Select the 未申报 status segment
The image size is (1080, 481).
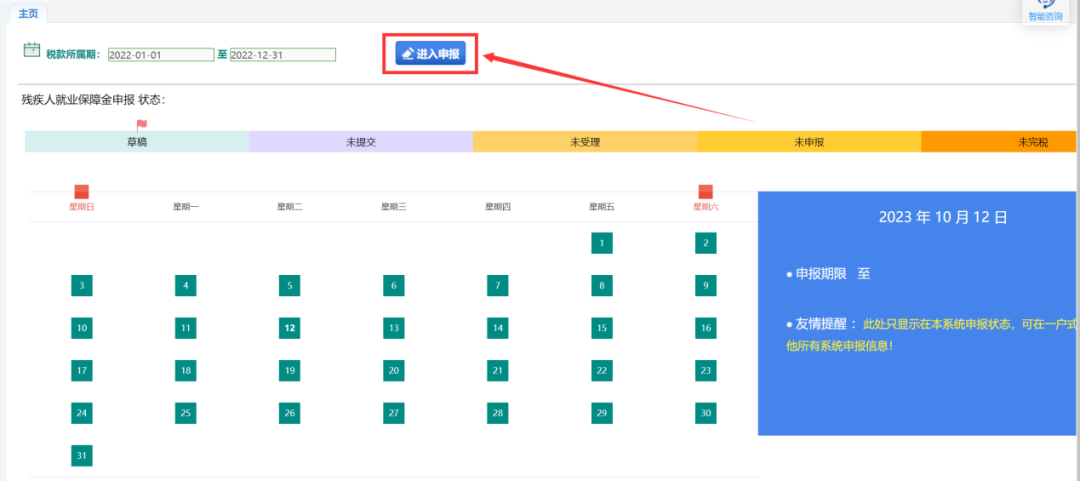[x=809, y=142]
